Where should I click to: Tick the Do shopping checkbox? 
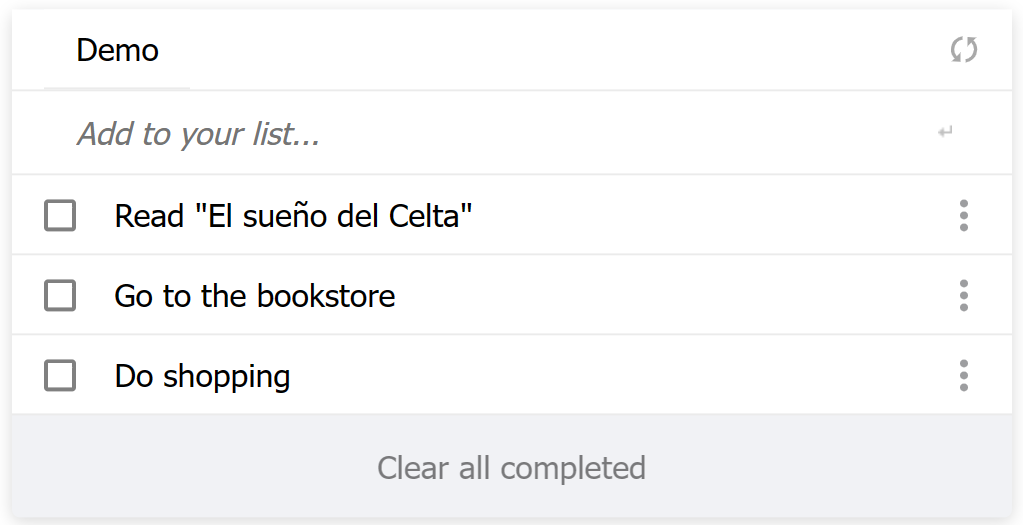pyautogui.click(x=60, y=375)
